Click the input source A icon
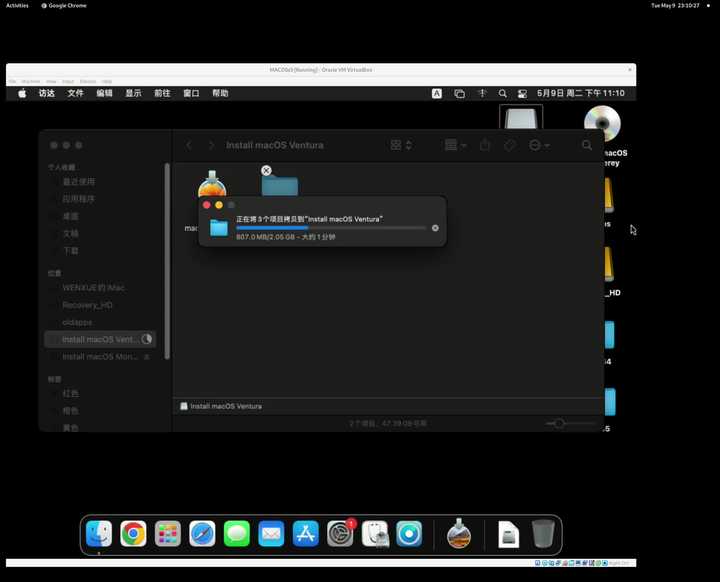Viewport: 720px width, 582px height. (x=437, y=94)
